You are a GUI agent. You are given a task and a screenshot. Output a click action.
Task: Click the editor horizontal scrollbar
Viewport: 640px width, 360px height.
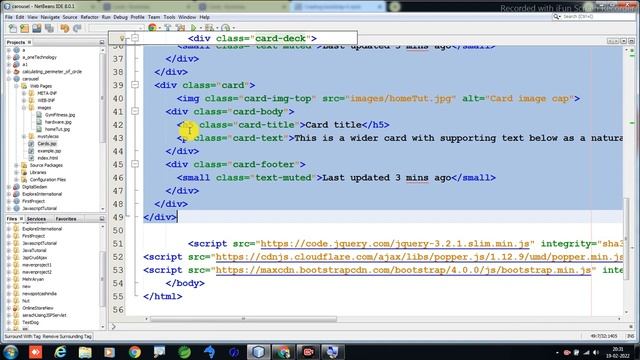243,319
